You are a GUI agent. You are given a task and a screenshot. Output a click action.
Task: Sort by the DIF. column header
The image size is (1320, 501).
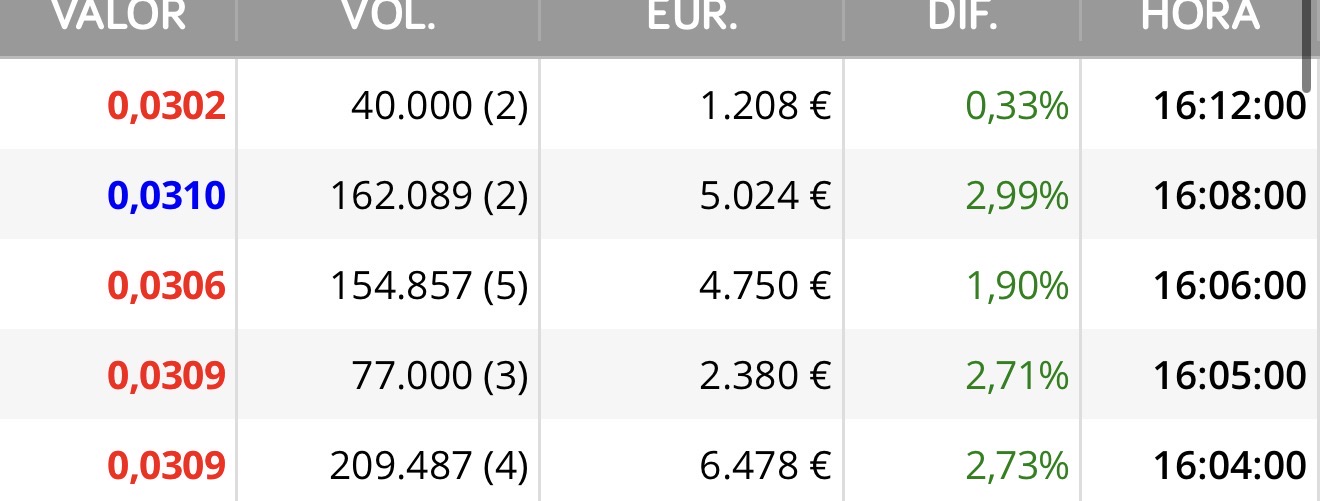(961, 15)
